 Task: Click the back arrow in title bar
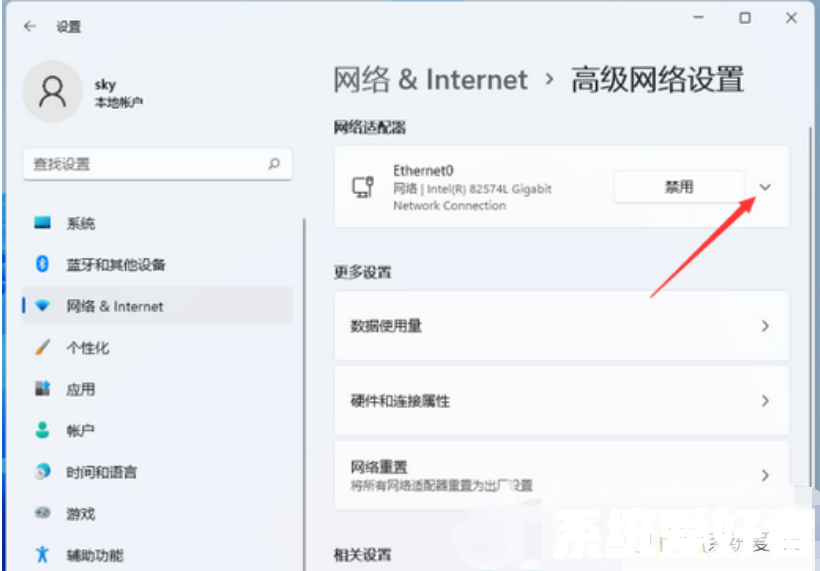point(30,27)
